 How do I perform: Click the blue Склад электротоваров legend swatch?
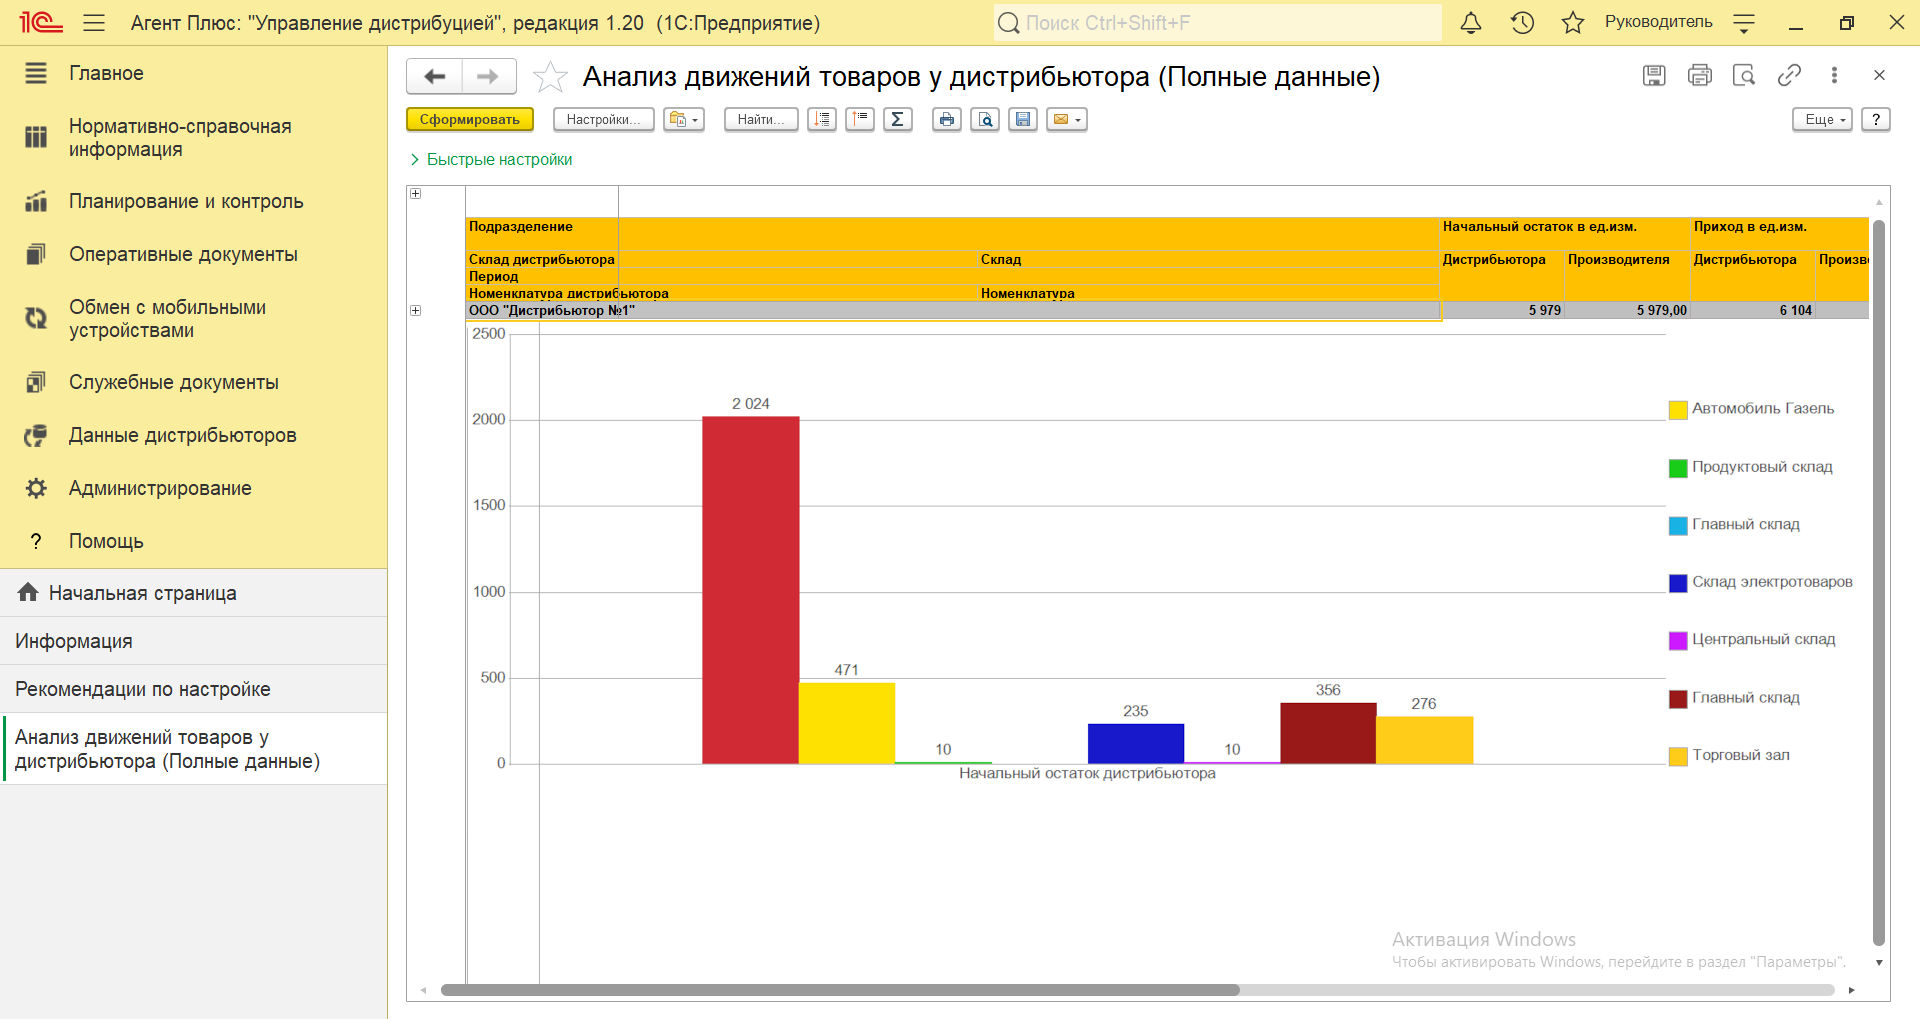(x=1678, y=583)
